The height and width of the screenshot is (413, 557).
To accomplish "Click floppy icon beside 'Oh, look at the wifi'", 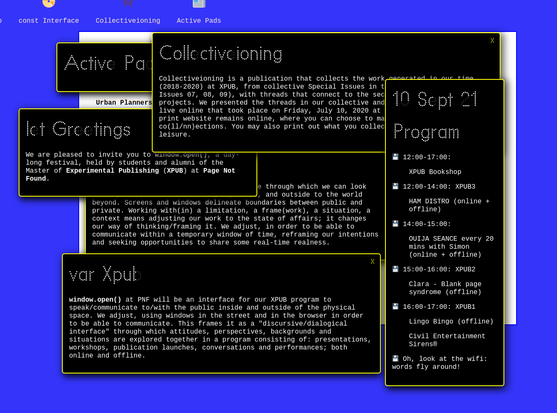I will point(395,358).
